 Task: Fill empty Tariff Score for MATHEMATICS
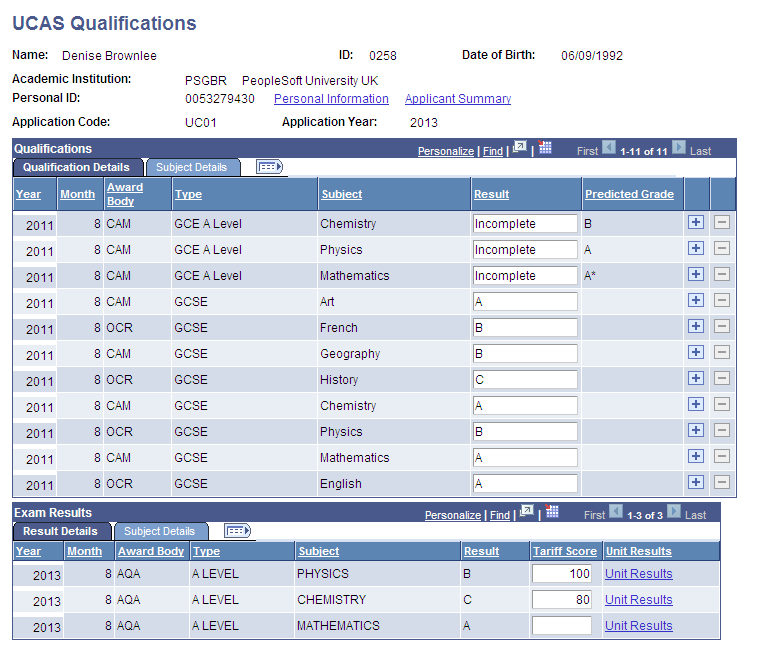pos(562,626)
